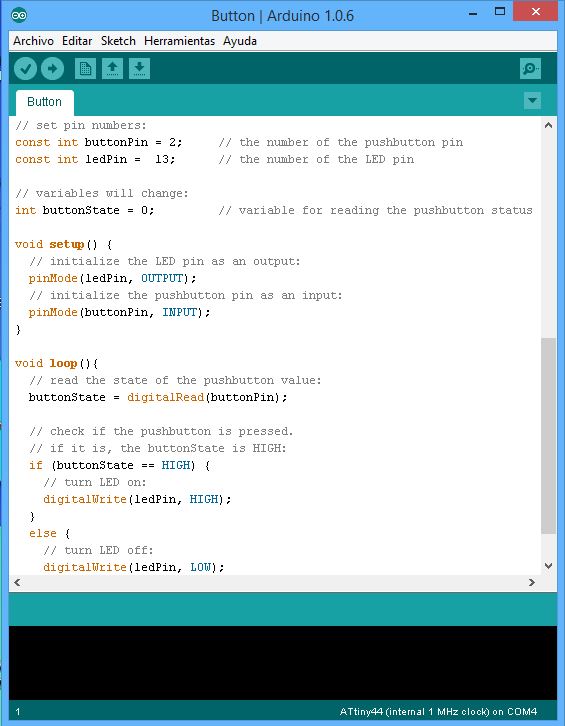565x726 pixels.
Task: Open the Editar menu
Action: [x=77, y=41]
